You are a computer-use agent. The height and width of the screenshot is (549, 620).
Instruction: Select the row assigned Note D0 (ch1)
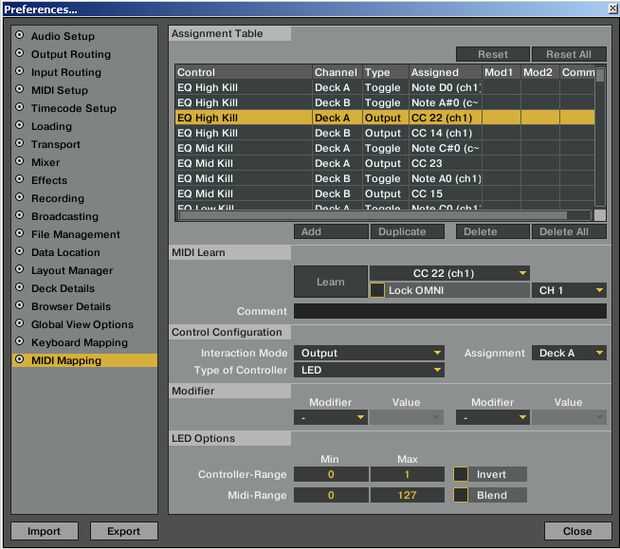(x=385, y=87)
